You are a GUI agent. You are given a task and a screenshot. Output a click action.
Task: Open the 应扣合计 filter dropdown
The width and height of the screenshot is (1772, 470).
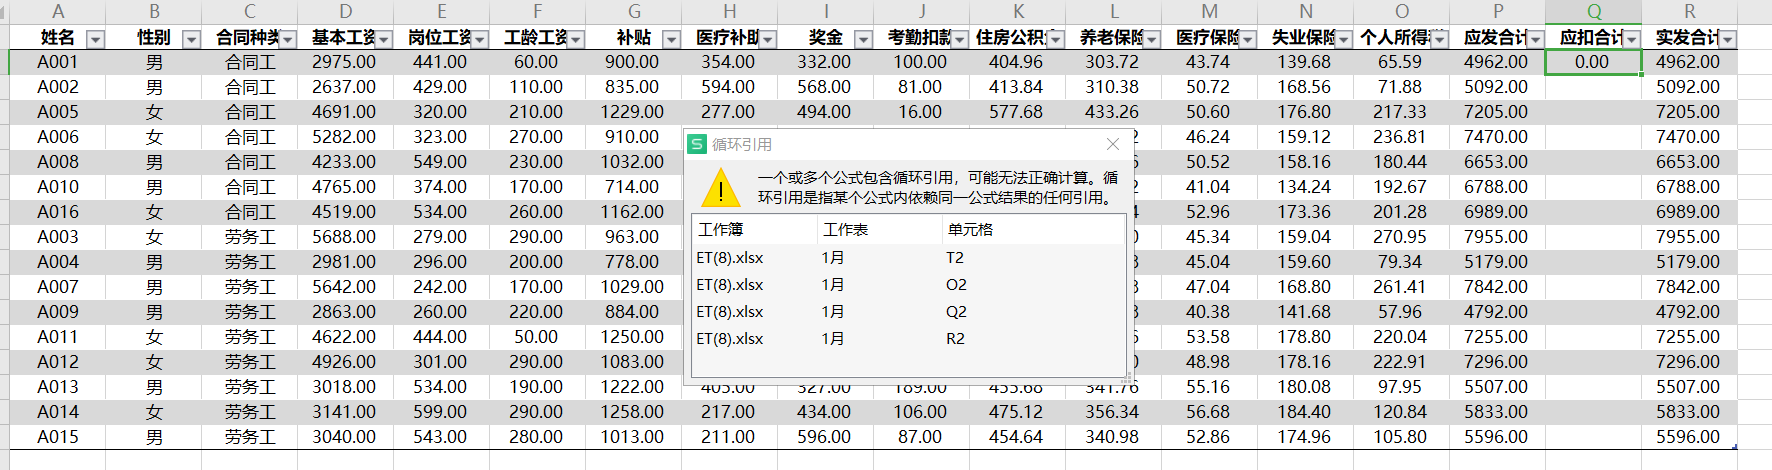(1631, 39)
